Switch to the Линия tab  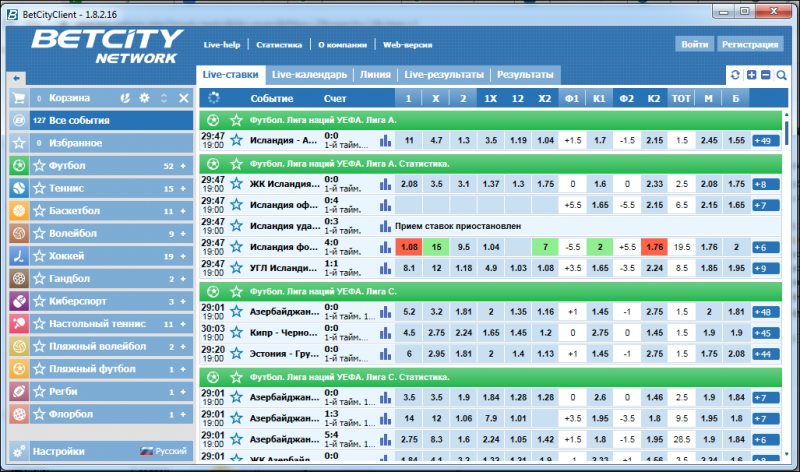375,74
